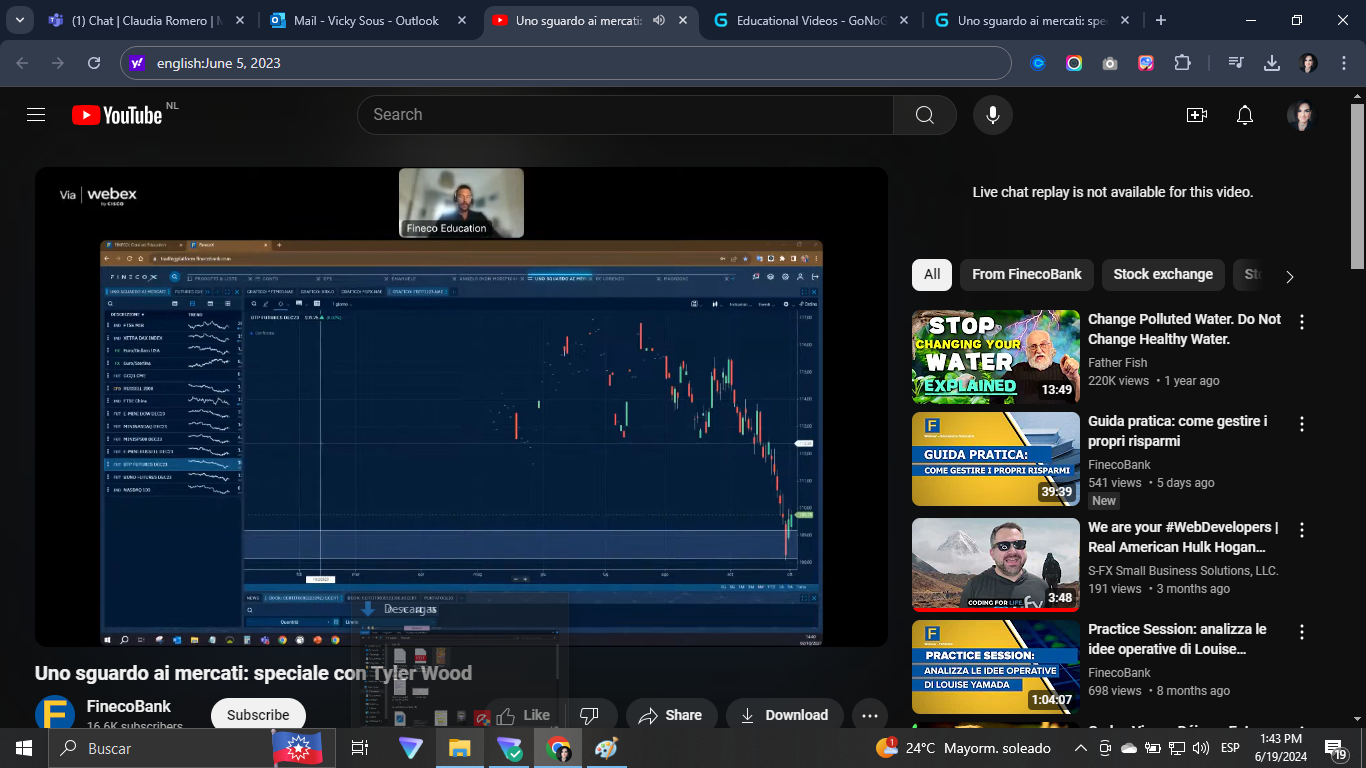1366x768 pixels.
Task: Open options for We are your #WebDevelopers video
Action: (x=1302, y=530)
